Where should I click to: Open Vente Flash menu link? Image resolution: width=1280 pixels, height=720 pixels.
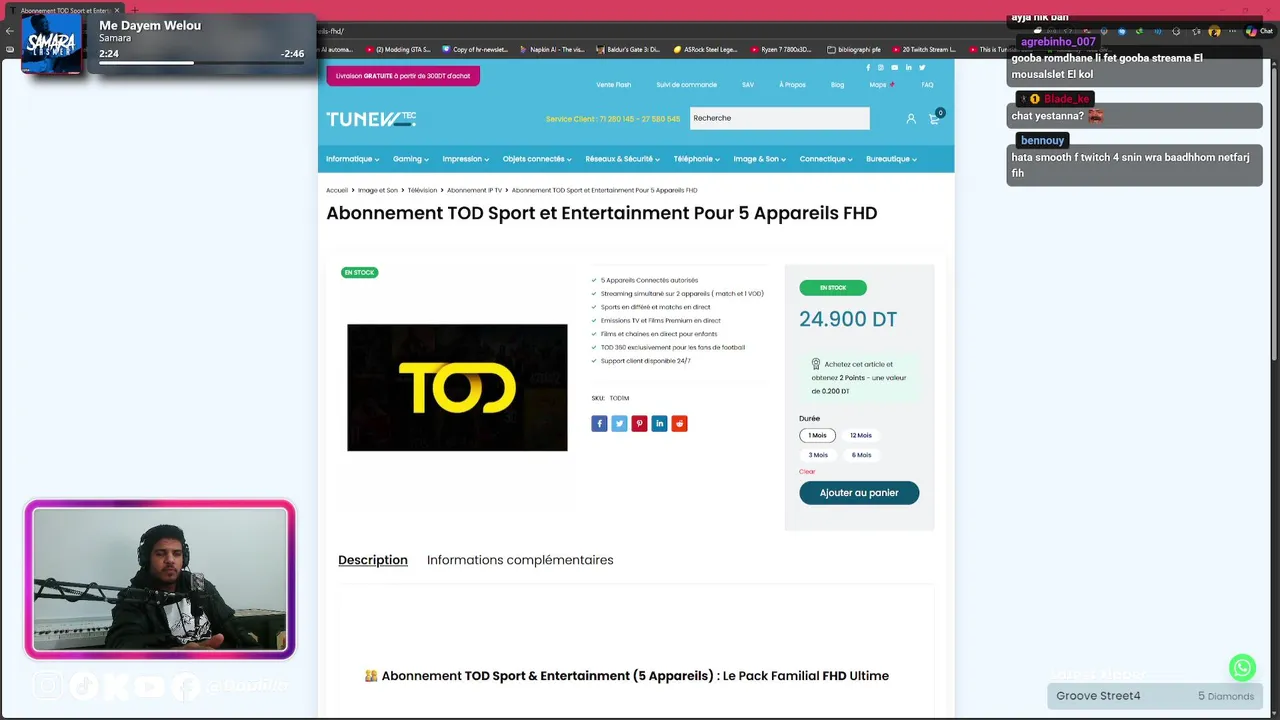click(614, 85)
